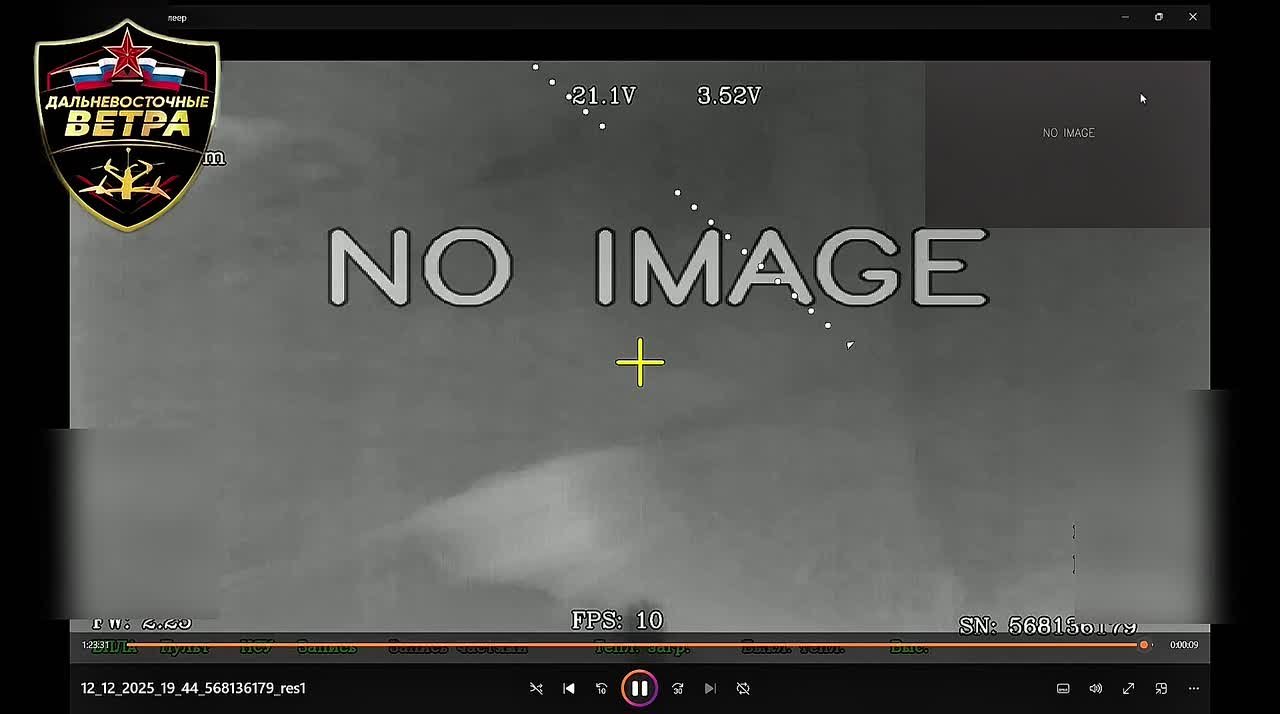Click the yellow crosshair in video center

point(640,362)
